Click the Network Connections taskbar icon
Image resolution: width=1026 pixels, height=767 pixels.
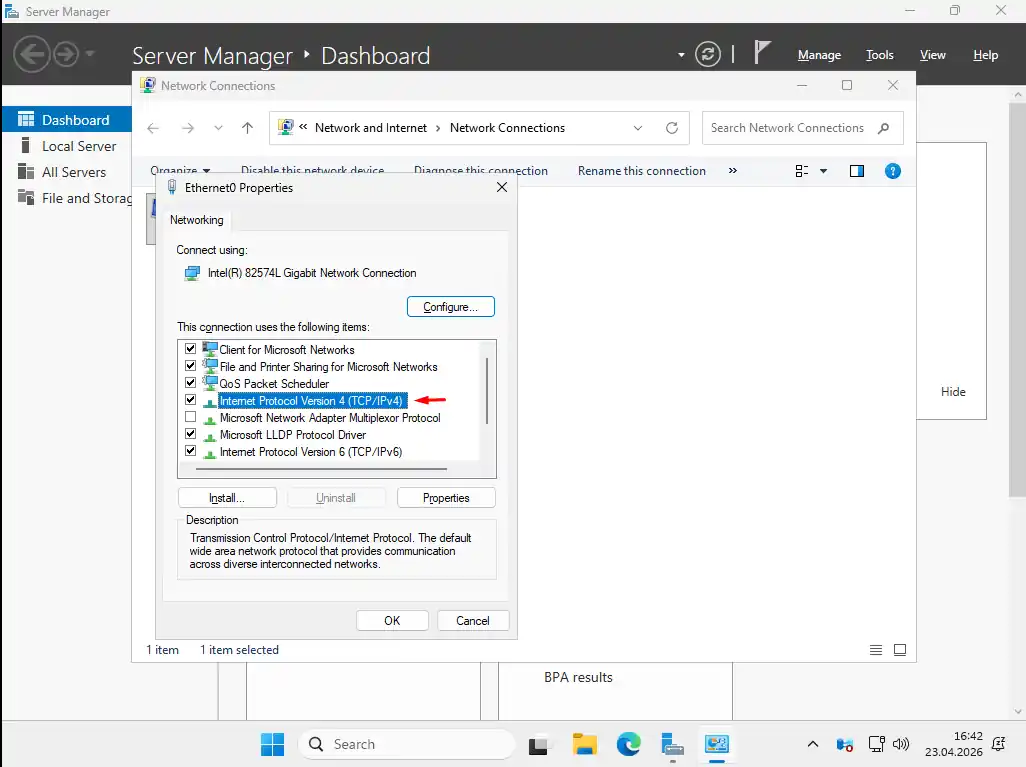tap(716, 744)
